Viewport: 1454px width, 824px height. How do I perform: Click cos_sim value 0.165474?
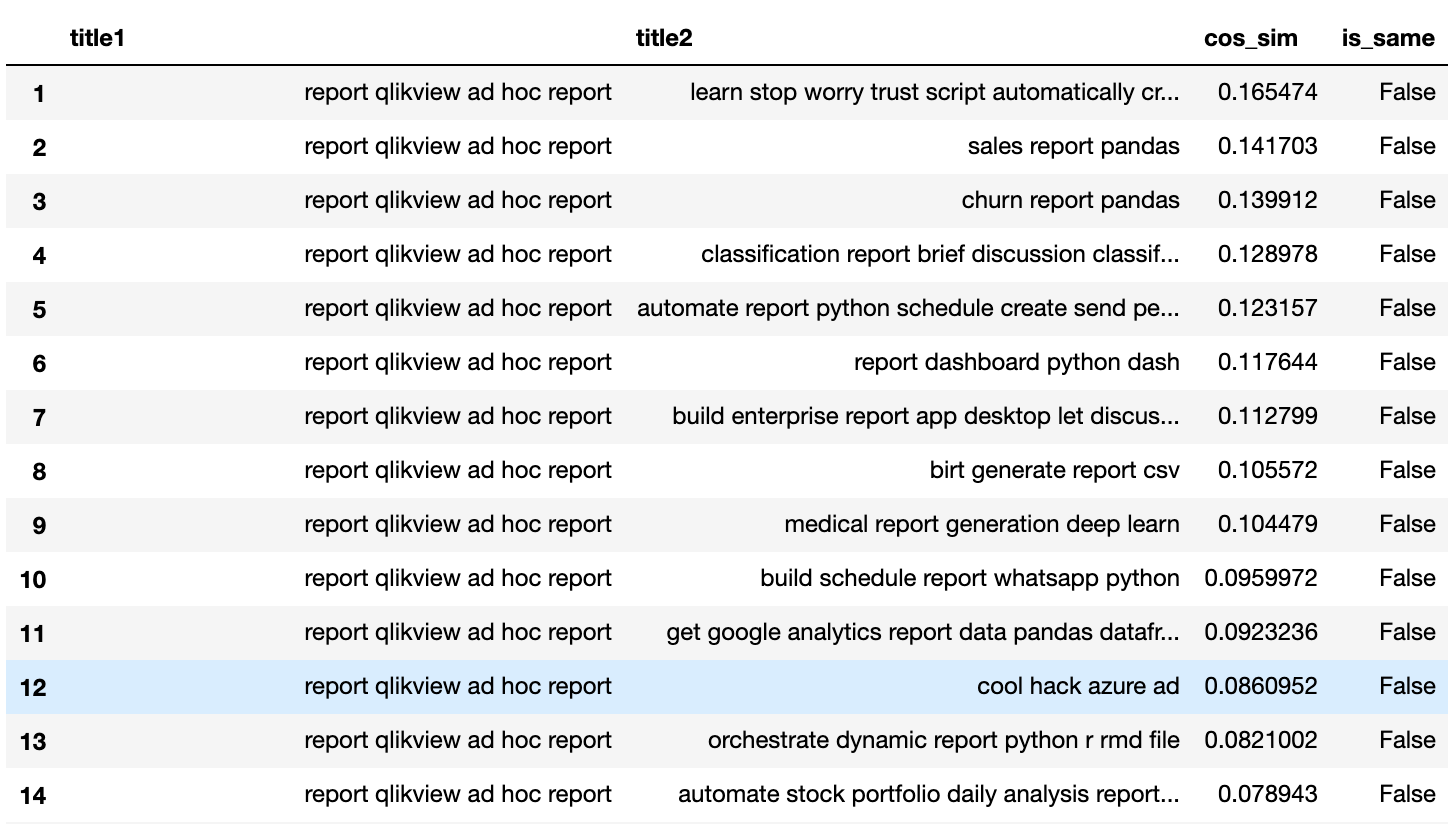(x=1267, y=93)
